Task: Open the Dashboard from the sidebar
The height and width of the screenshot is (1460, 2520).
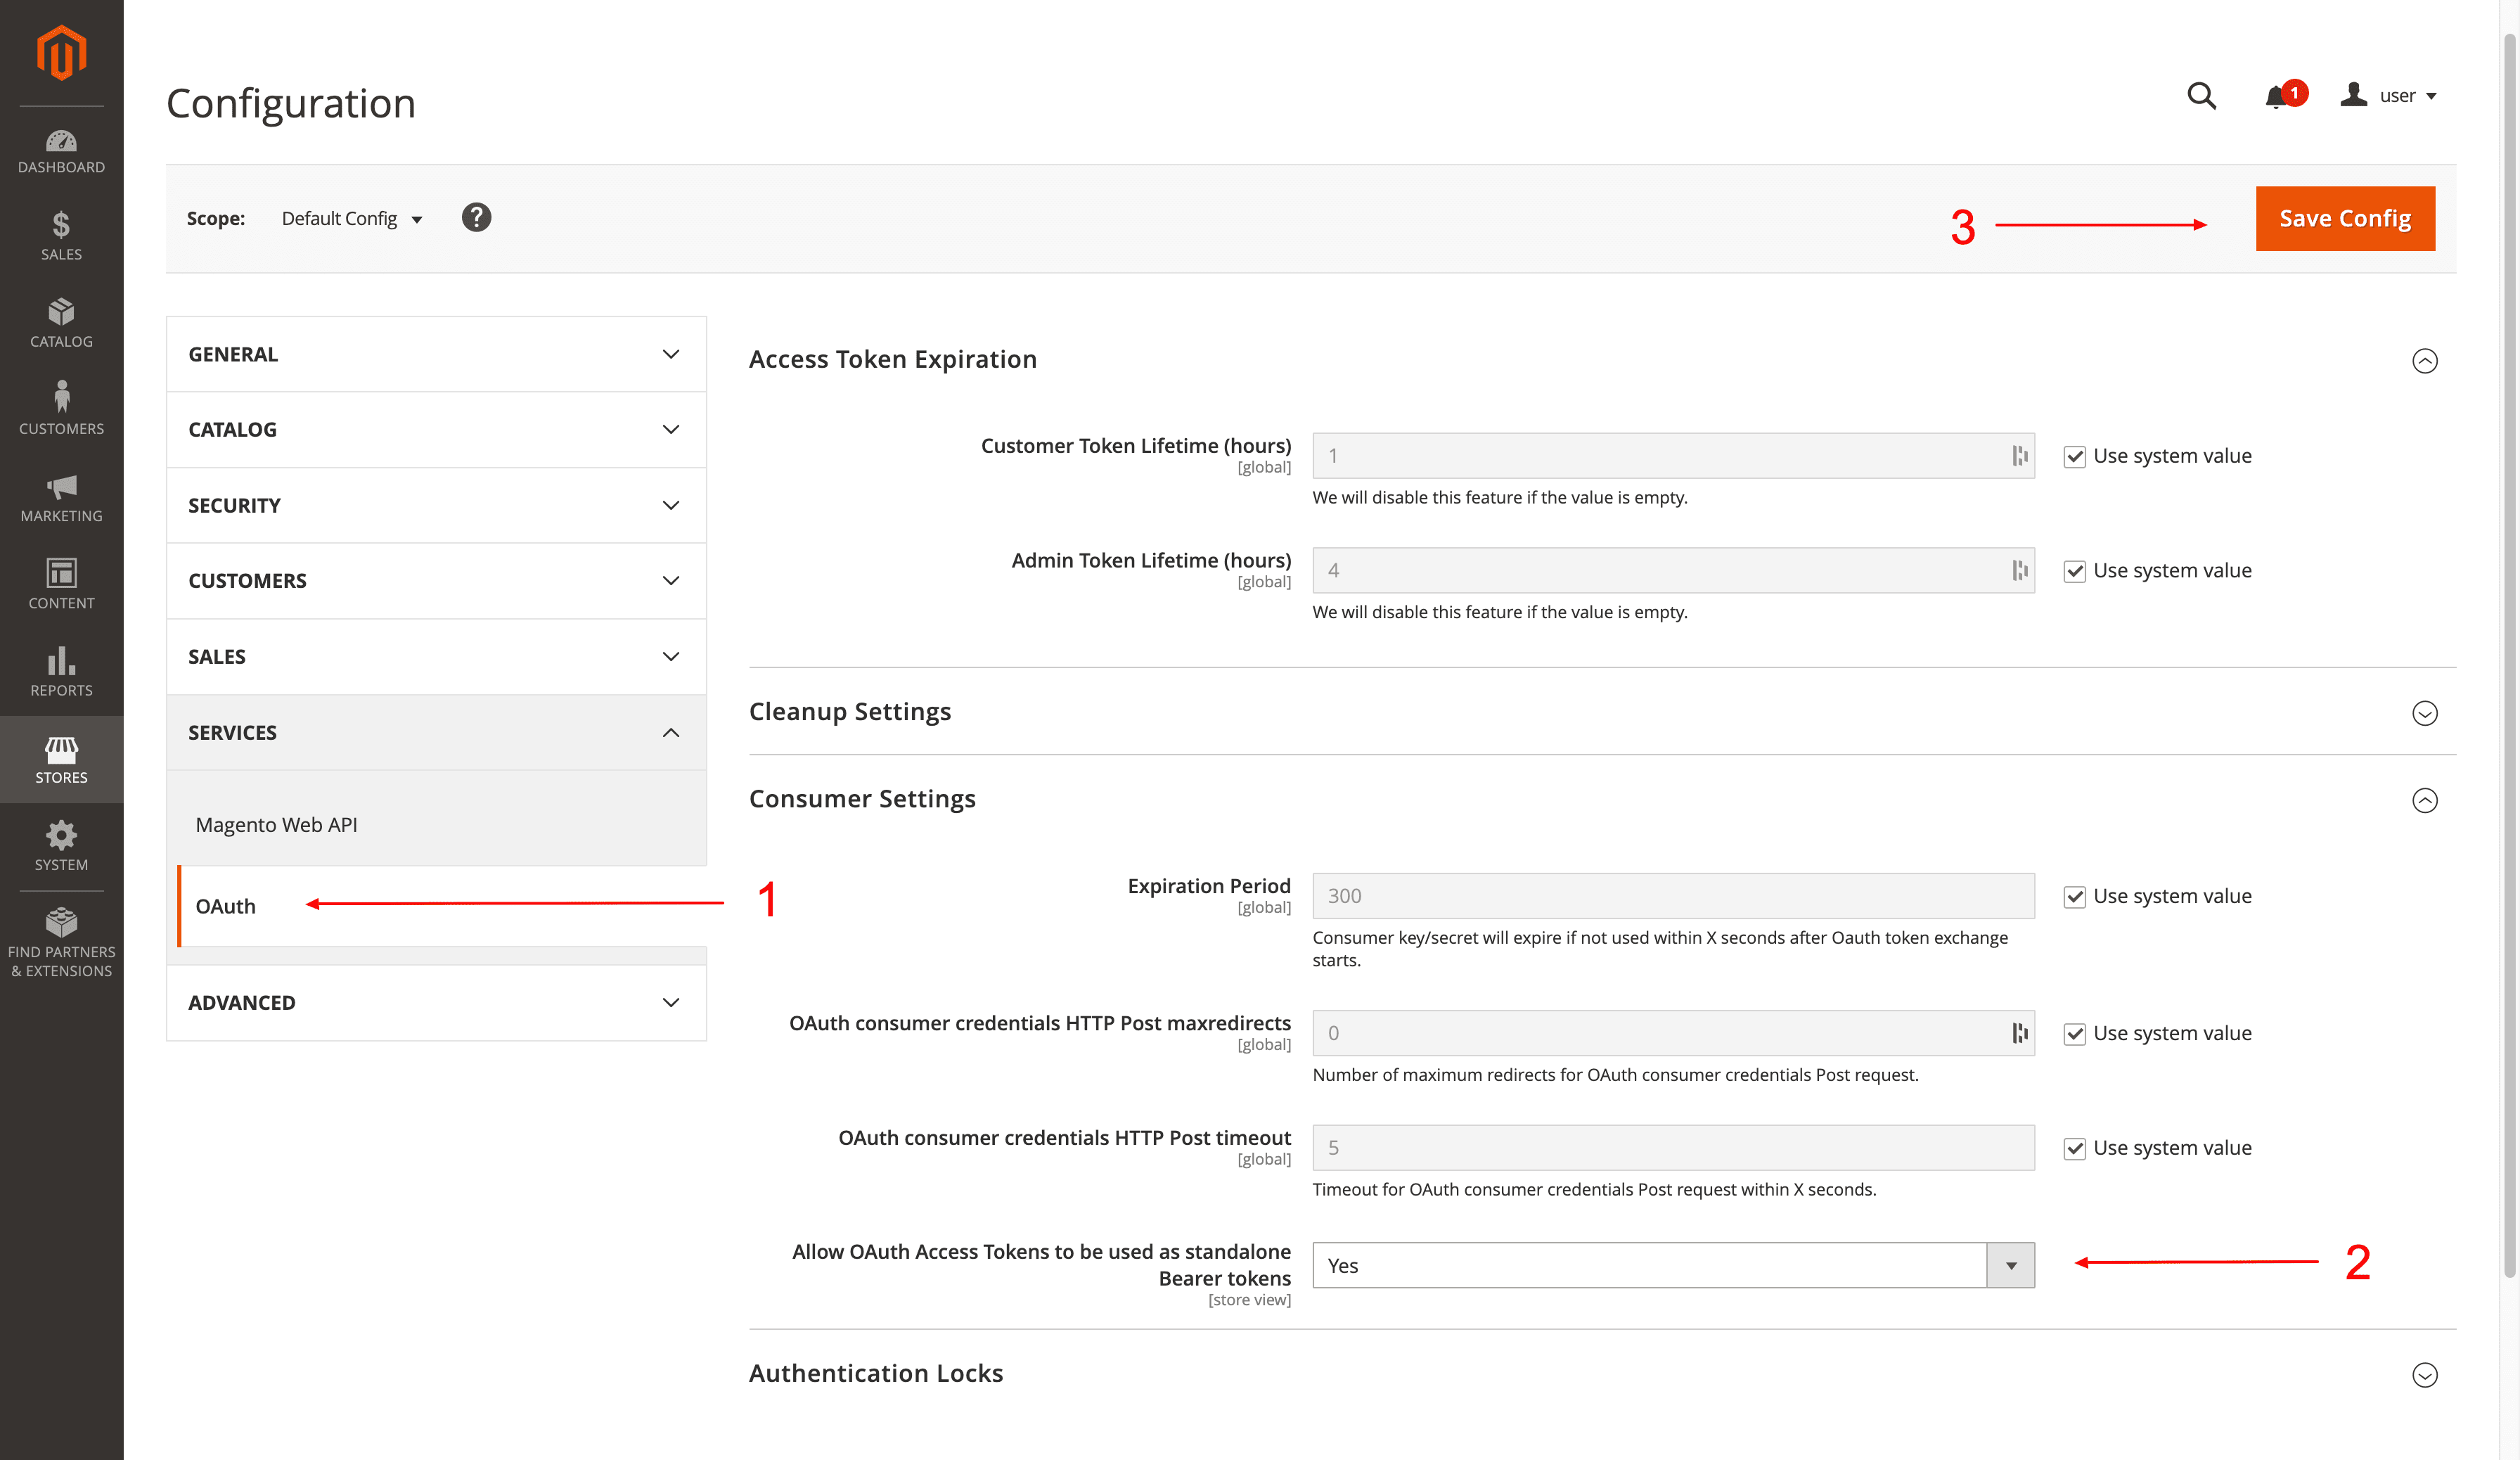Action: click(61, 150)
